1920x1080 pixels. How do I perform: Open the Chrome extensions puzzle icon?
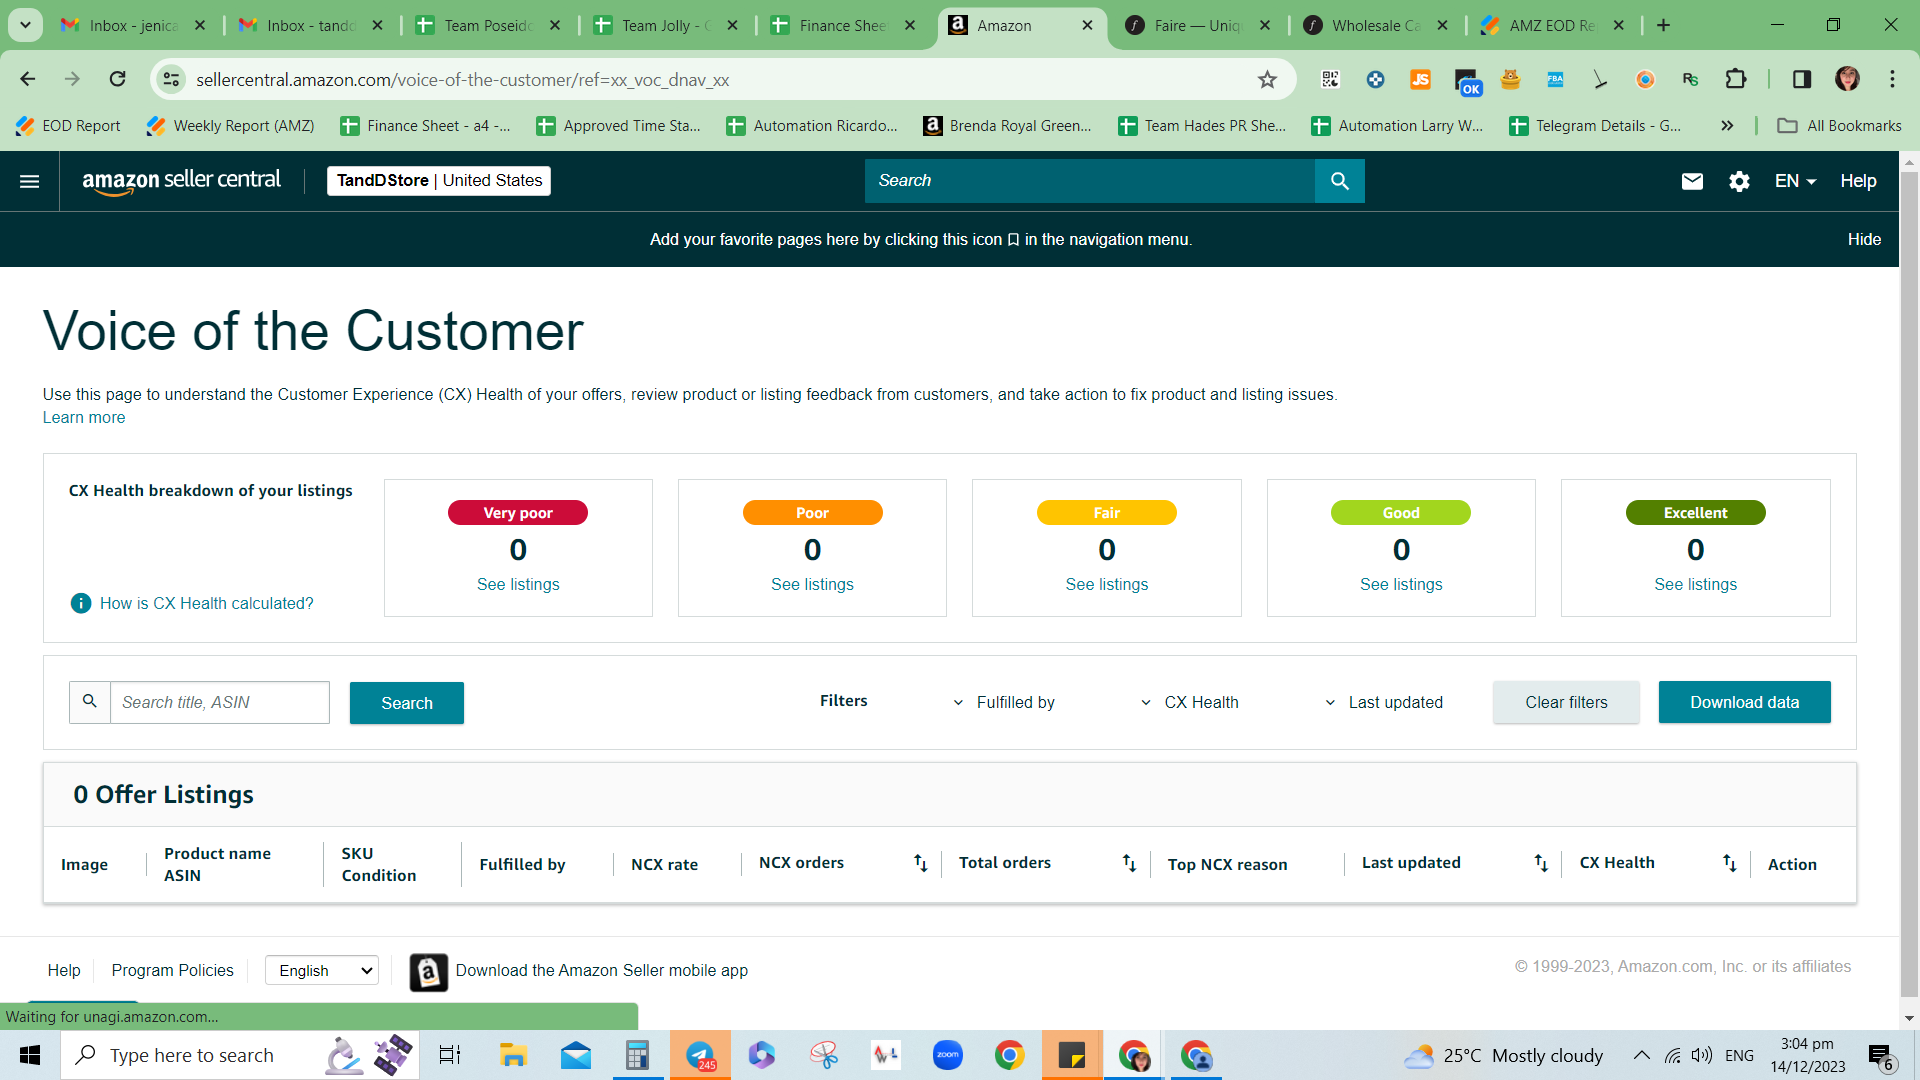coord(1735,79)
